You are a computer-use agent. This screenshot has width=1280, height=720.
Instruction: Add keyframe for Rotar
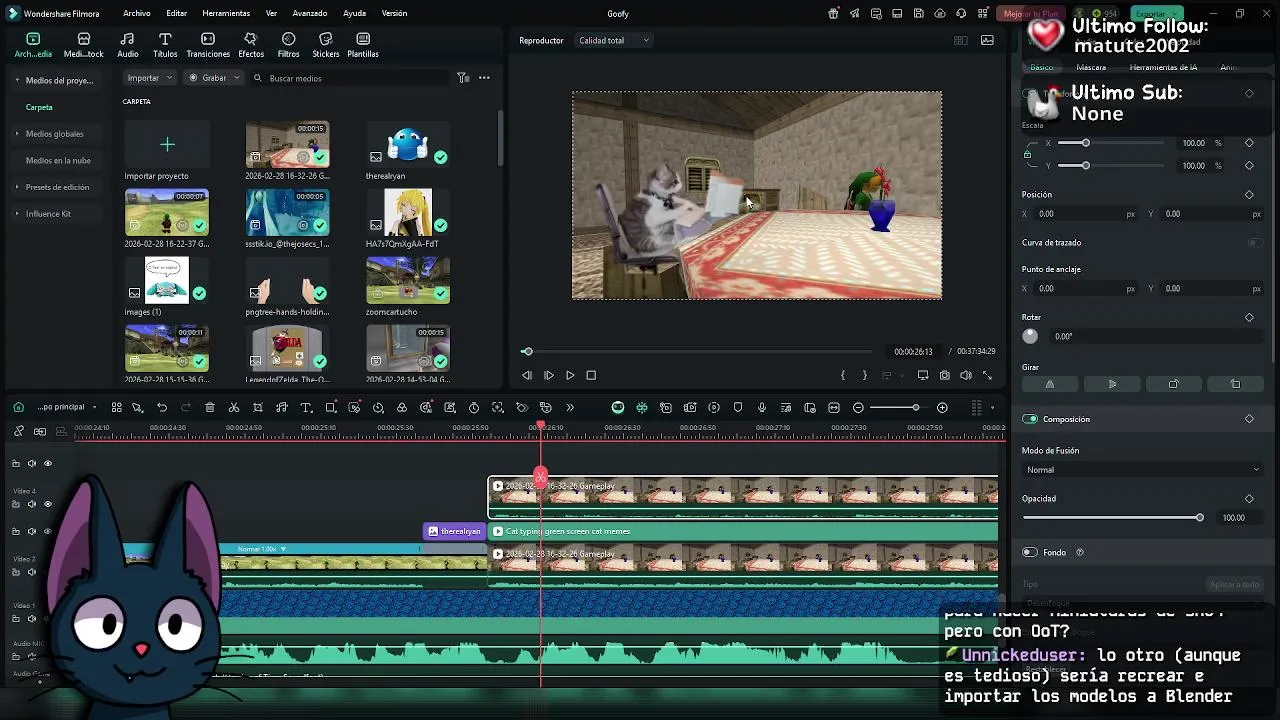1249,318
